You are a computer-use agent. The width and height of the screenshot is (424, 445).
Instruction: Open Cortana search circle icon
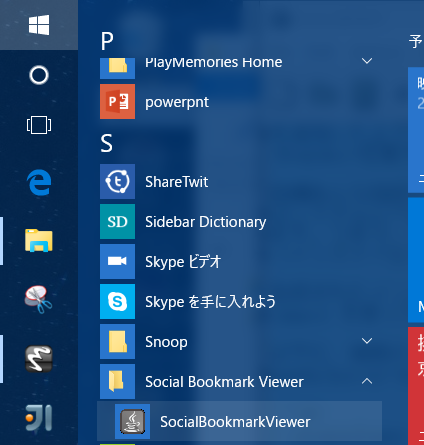pos(39,75)
